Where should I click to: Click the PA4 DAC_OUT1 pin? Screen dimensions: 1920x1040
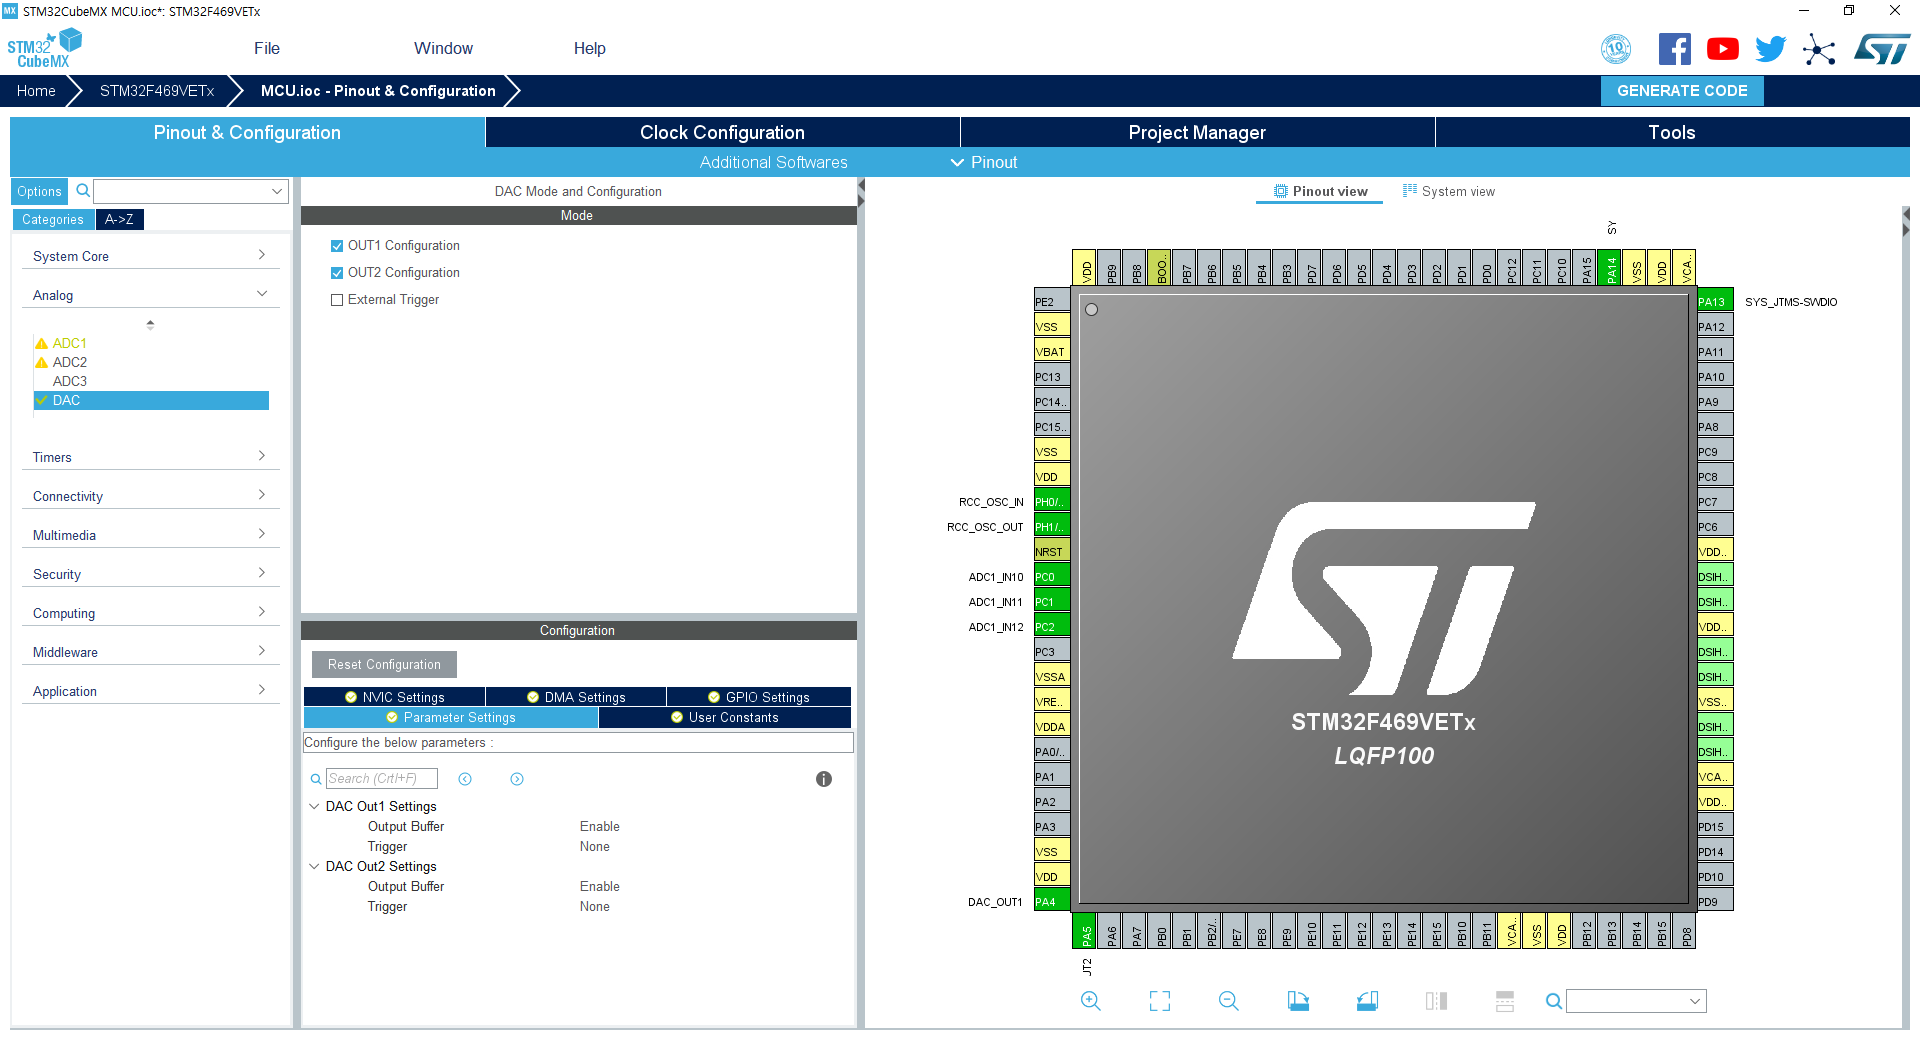tap(1052, 901)
